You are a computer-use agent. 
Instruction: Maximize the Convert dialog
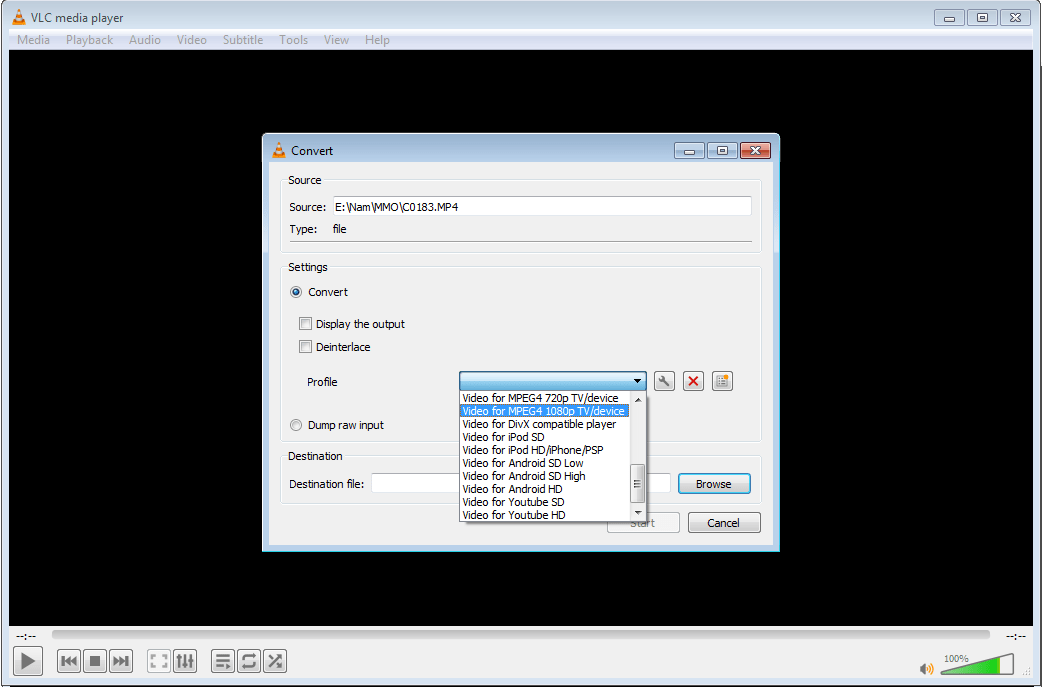pos(722,151)
